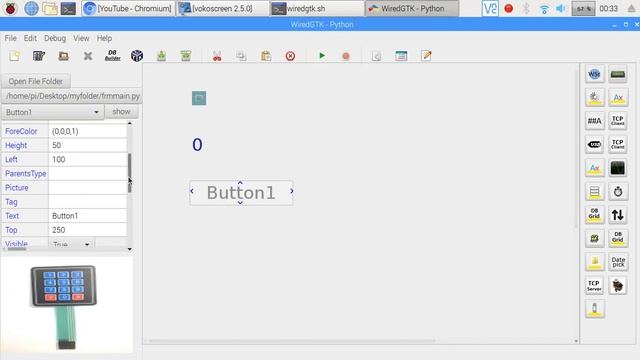Switch to wiredgtk.sh terminal taskbar window
The height and width of the screenshot is (360, 640).
coord(317,8)
